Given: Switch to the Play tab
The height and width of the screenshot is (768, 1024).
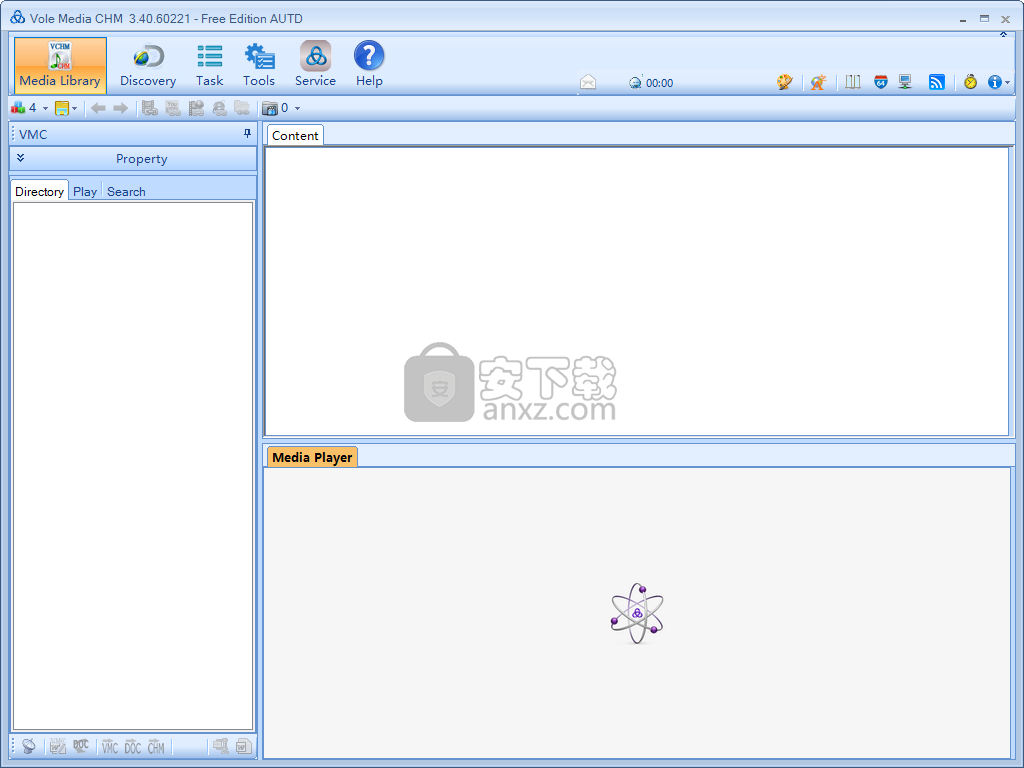Looking at the screenshot, I should point(85,191).
